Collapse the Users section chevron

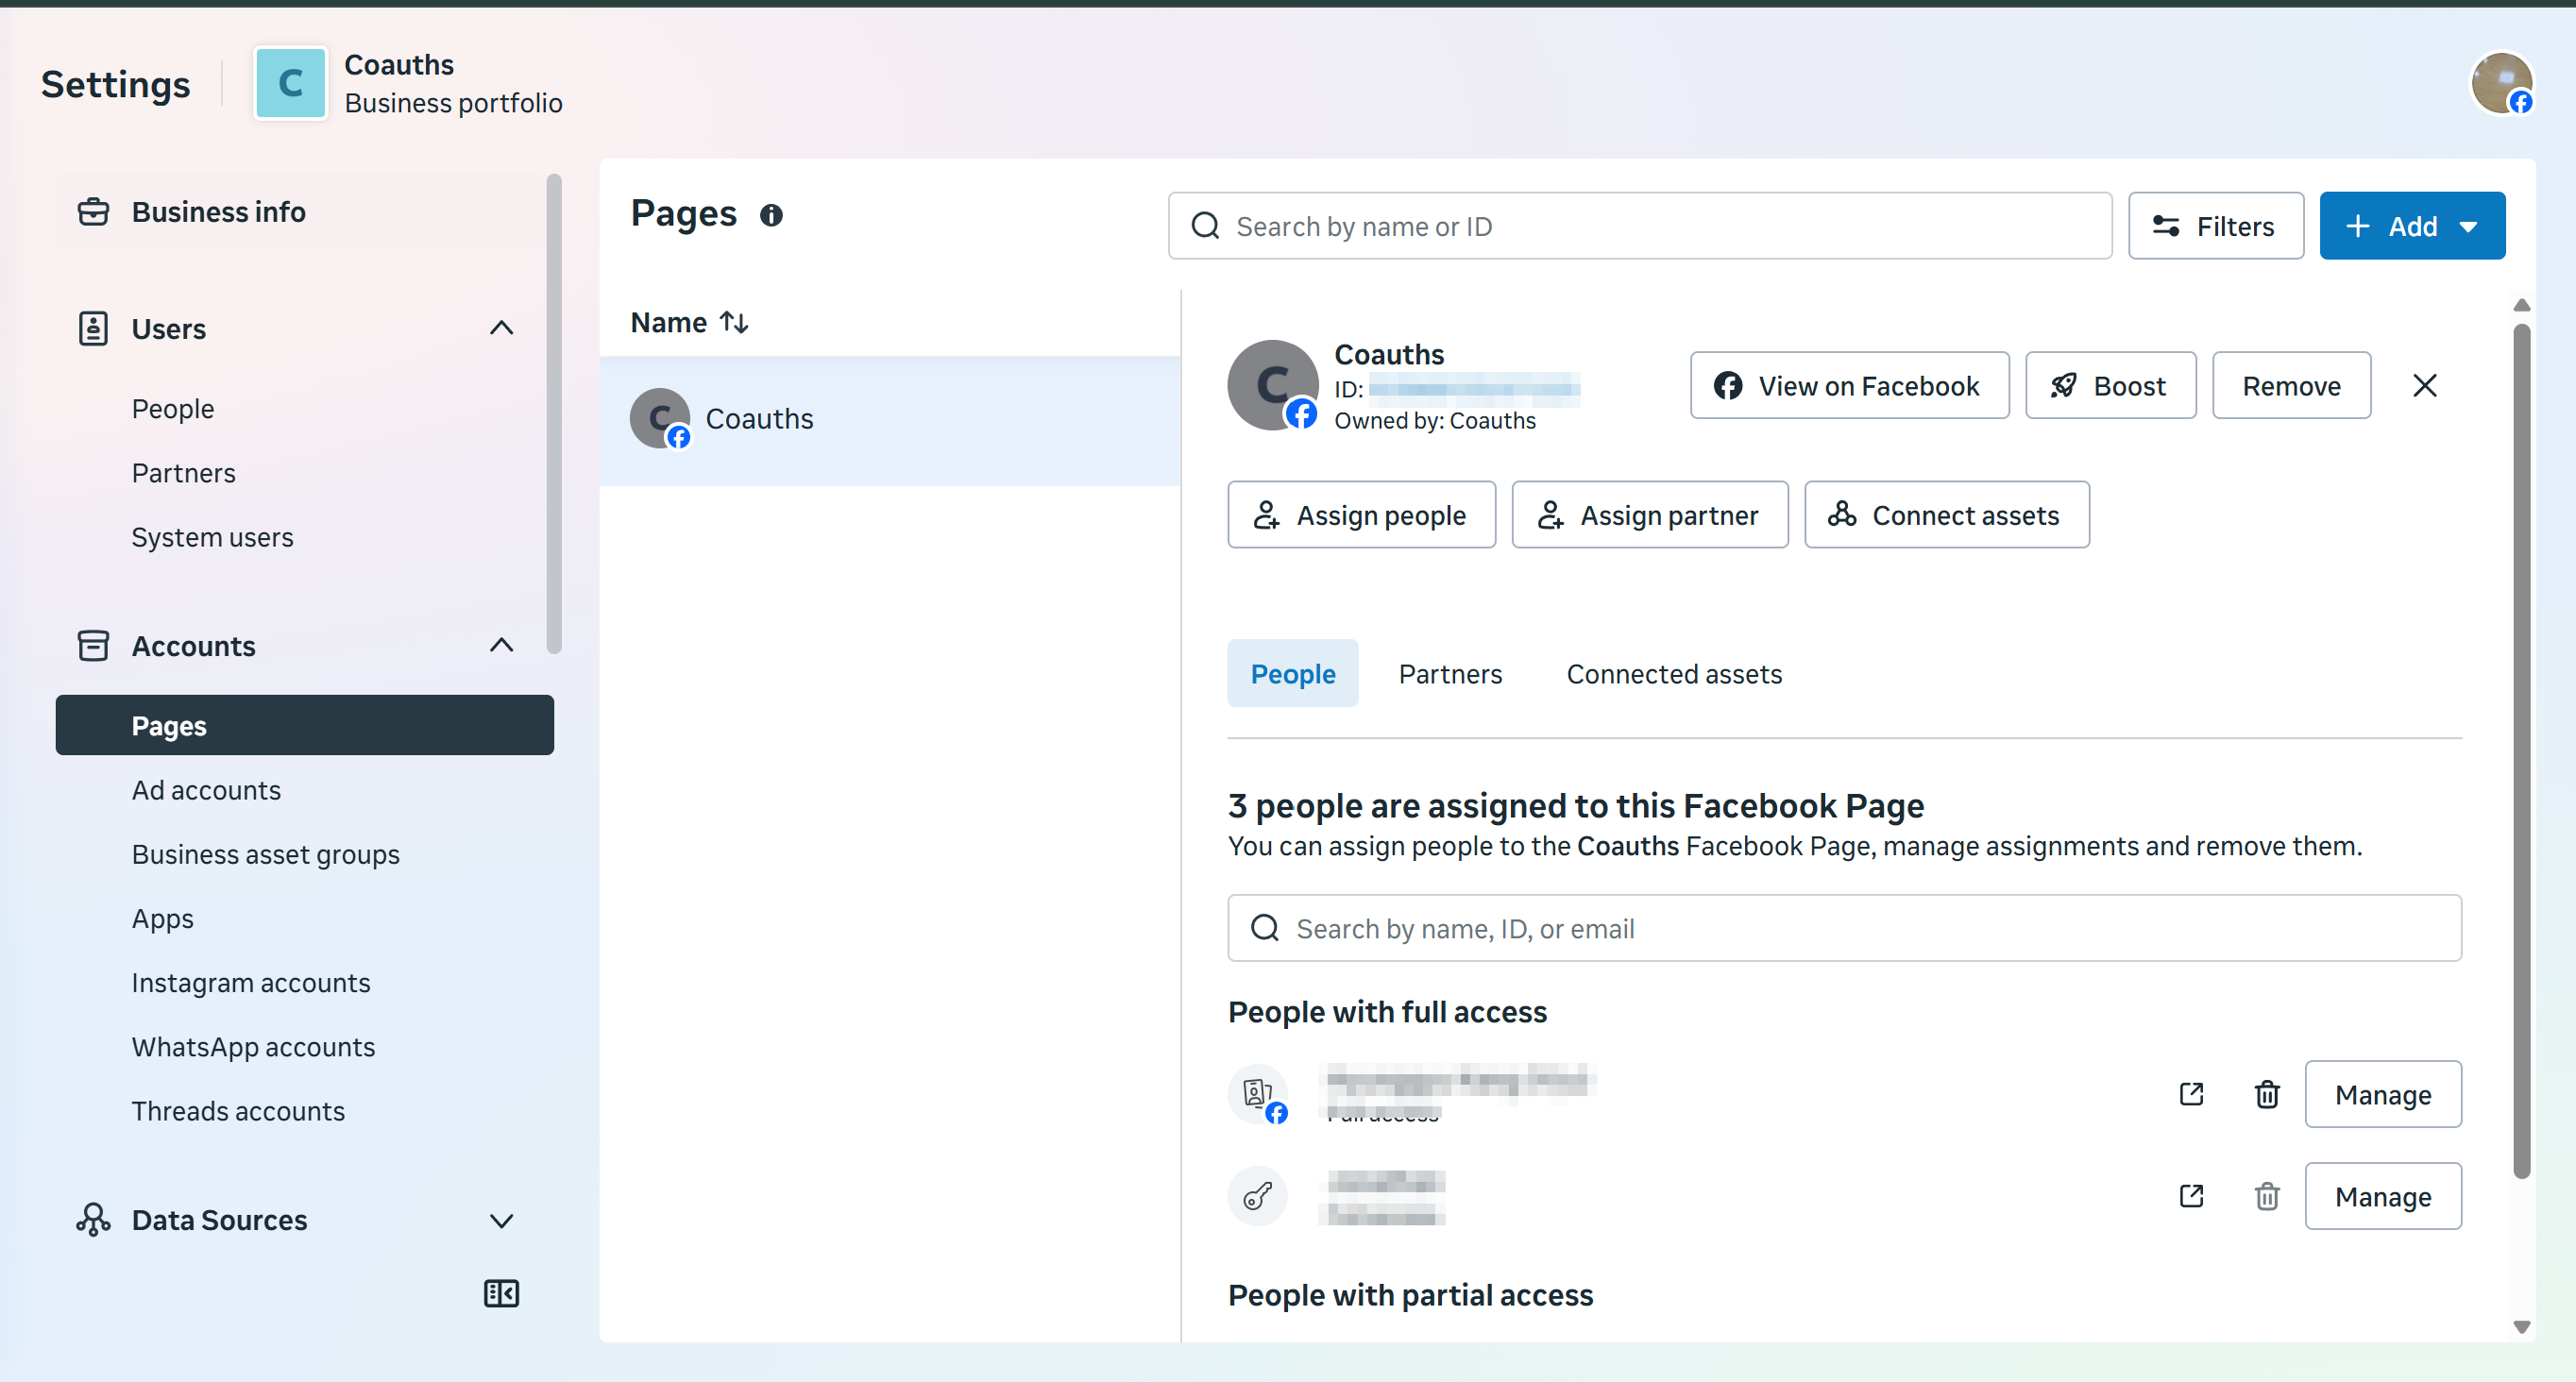coord(501,328)
